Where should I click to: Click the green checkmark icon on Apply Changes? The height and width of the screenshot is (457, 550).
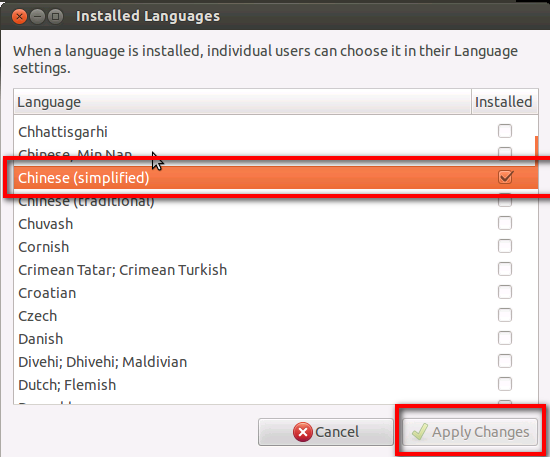pyautogui.click(x=420, y=431)
